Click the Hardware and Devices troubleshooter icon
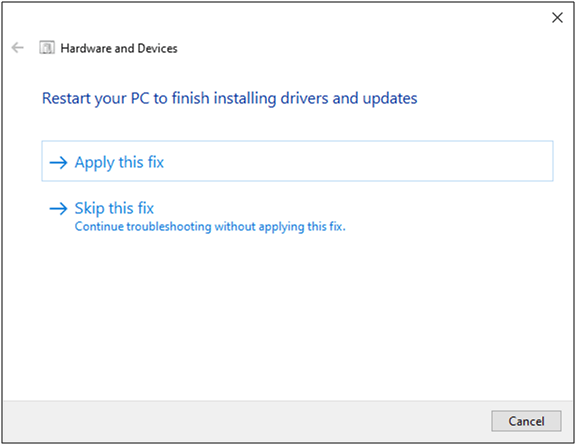The width and height of the screenshot is (577, 445). (47, 47)
